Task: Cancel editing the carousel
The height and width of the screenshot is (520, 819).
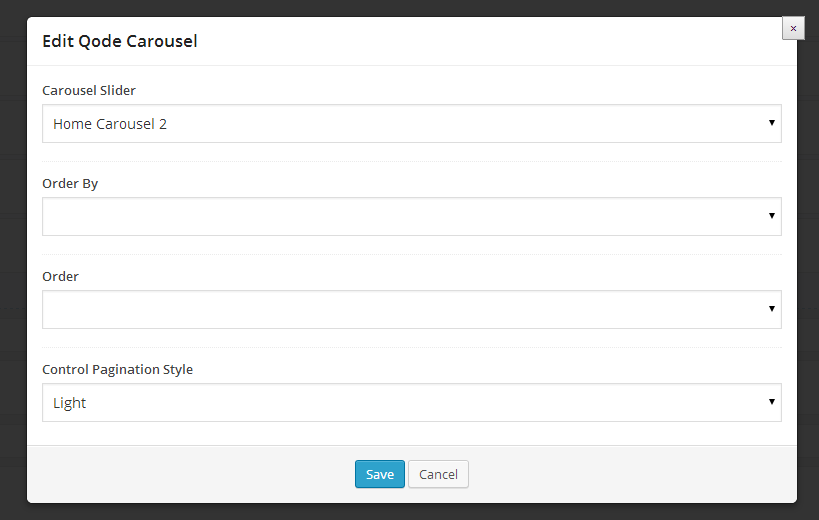Action: click(438, 474)
